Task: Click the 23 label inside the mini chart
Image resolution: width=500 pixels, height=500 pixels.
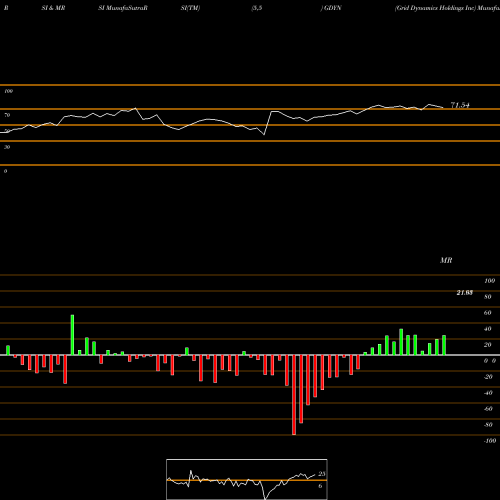Action: tap(322, 474)
